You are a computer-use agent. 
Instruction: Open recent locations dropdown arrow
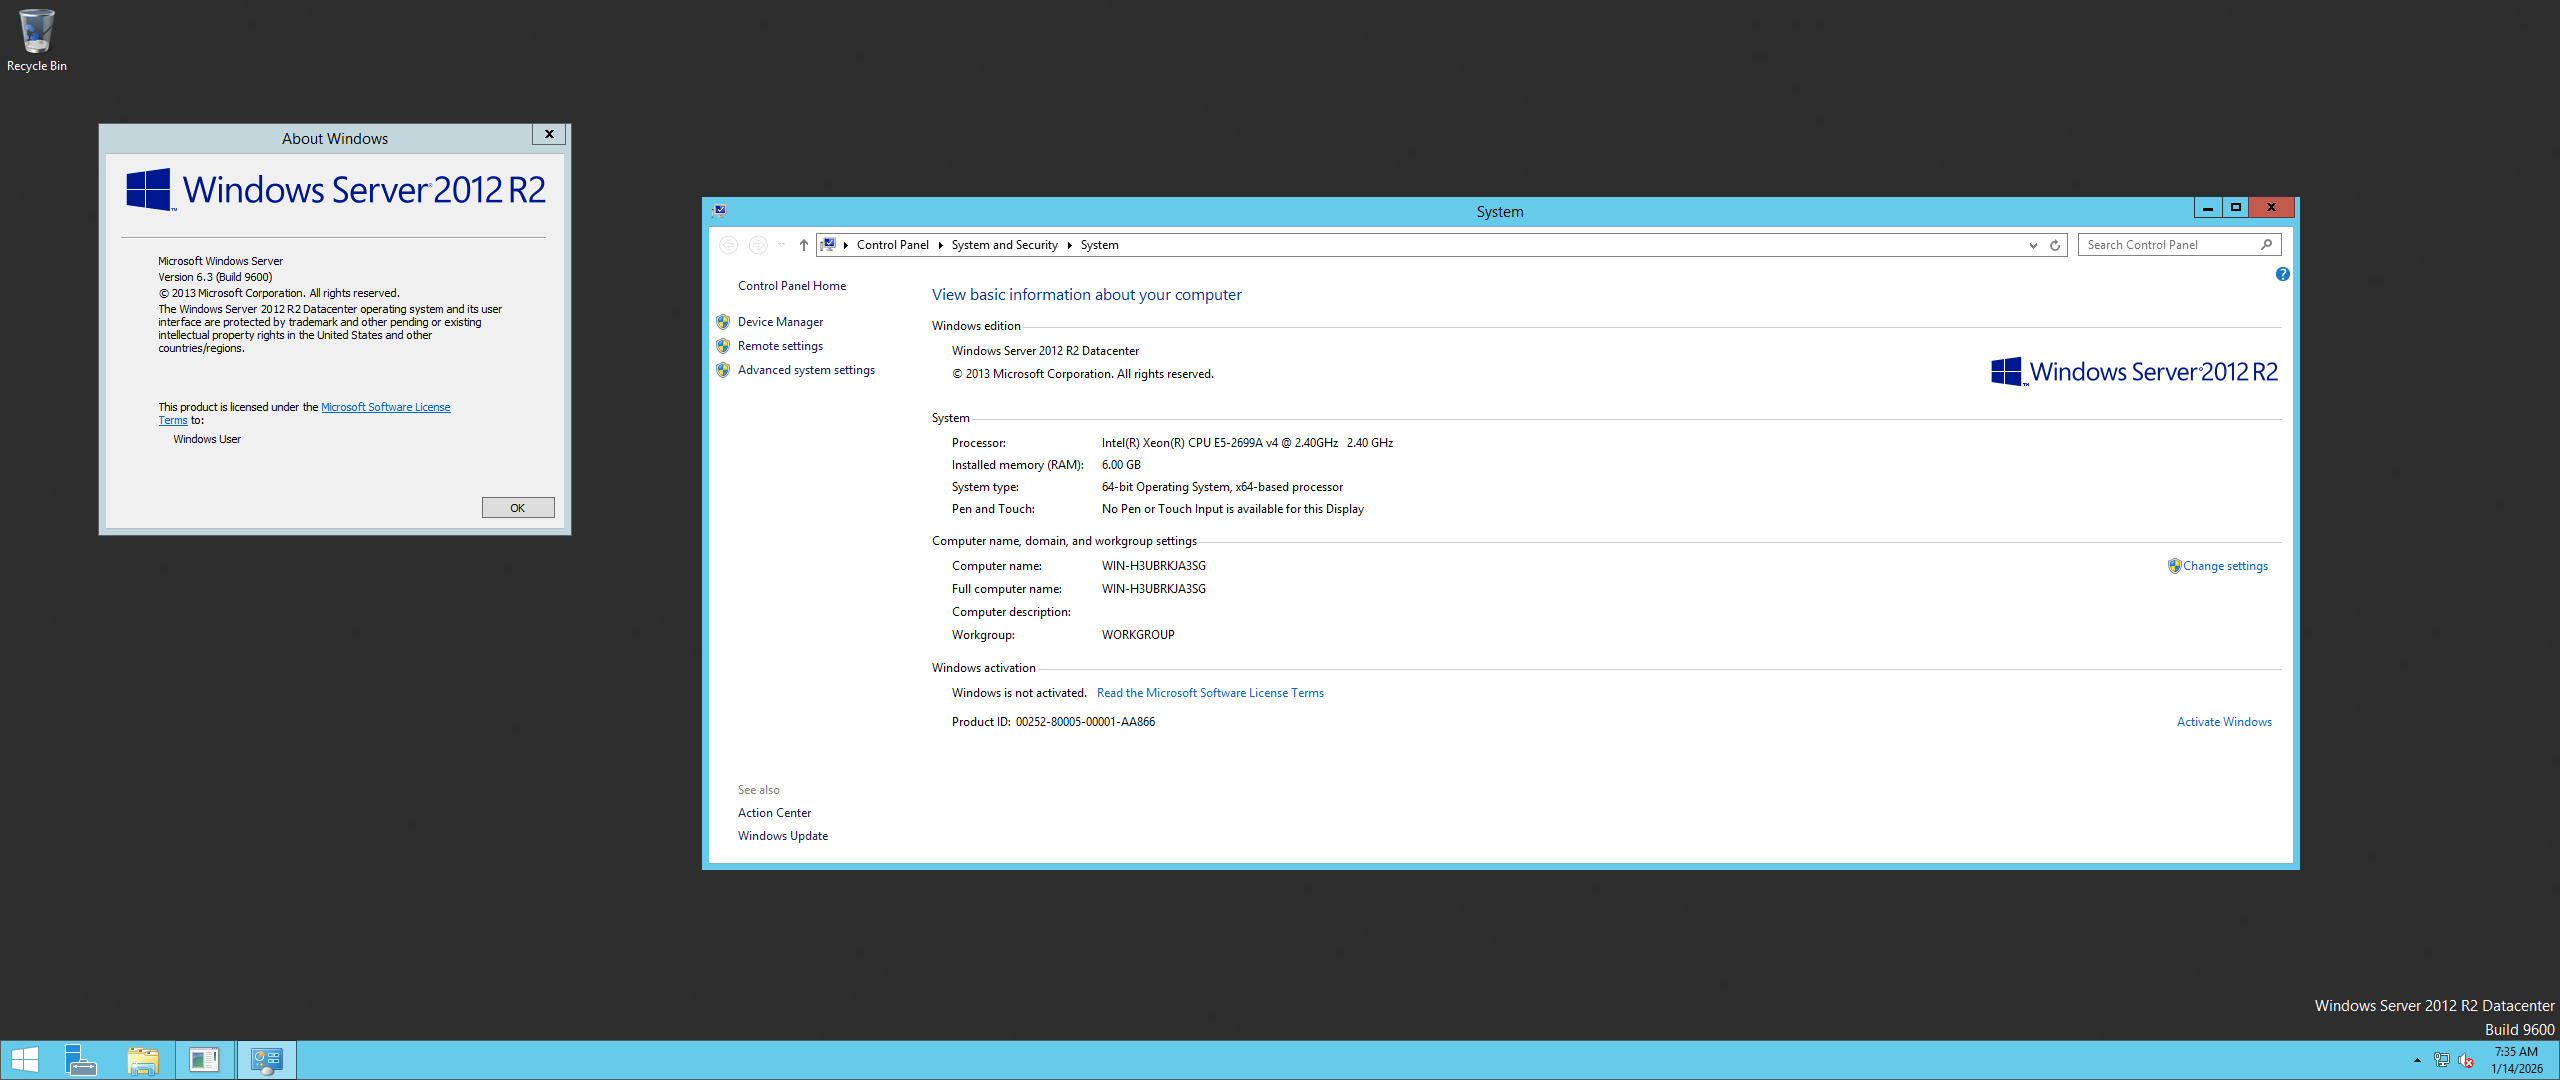(782, 245)
